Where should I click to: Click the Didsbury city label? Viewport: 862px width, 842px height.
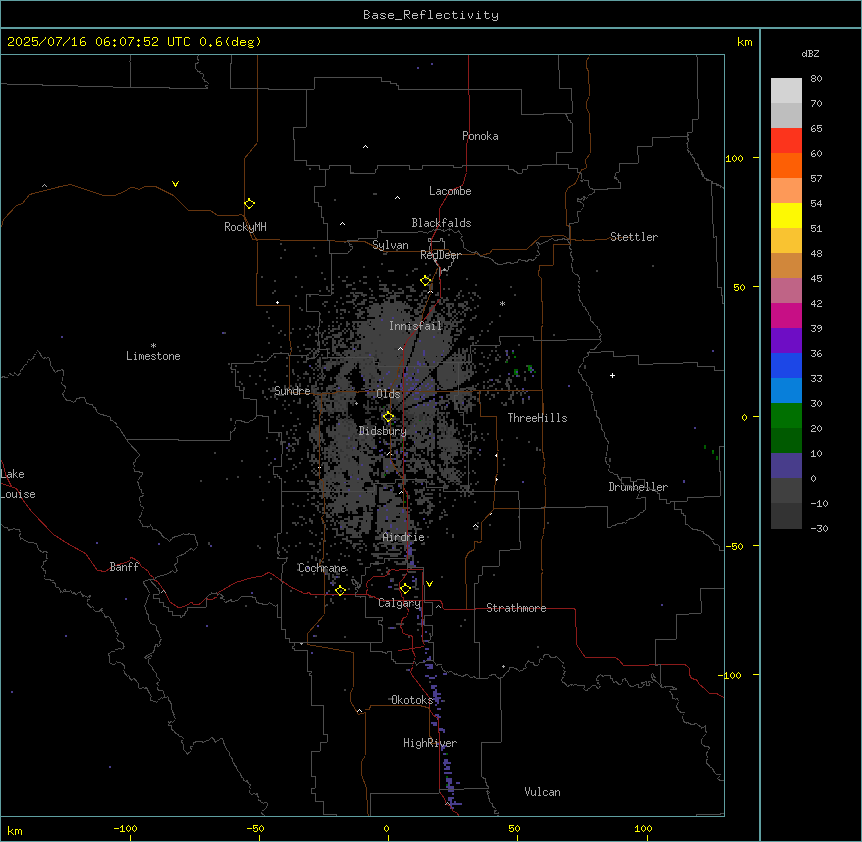click(383, 431)
